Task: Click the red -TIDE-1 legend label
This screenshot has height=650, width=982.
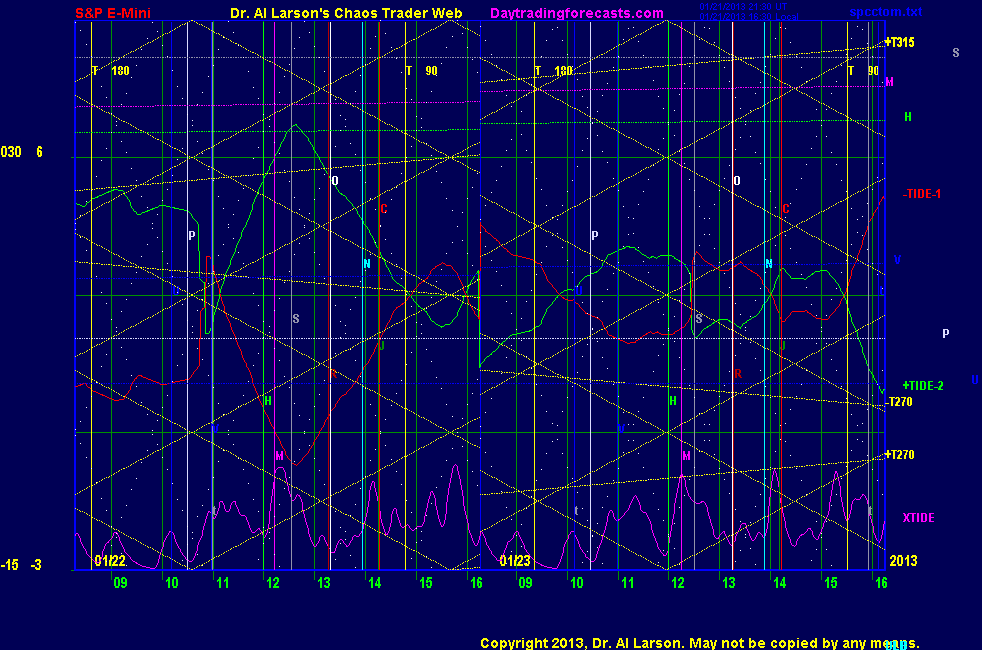Action: [921, 193]
